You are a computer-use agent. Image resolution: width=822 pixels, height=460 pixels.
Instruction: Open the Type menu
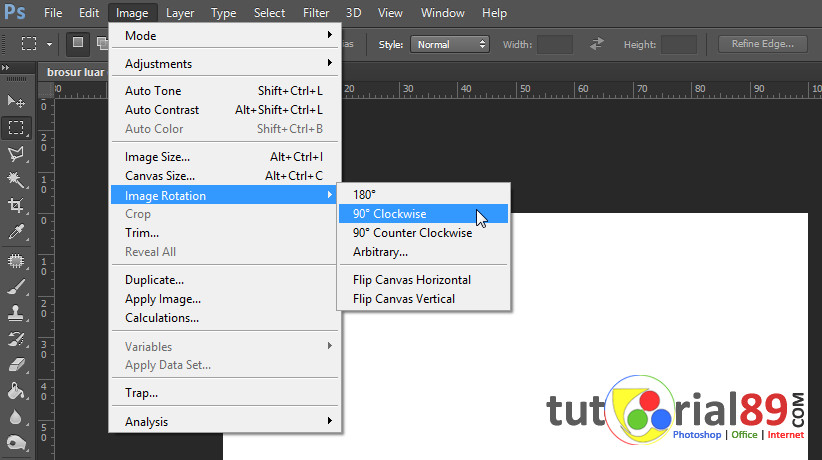223,13
